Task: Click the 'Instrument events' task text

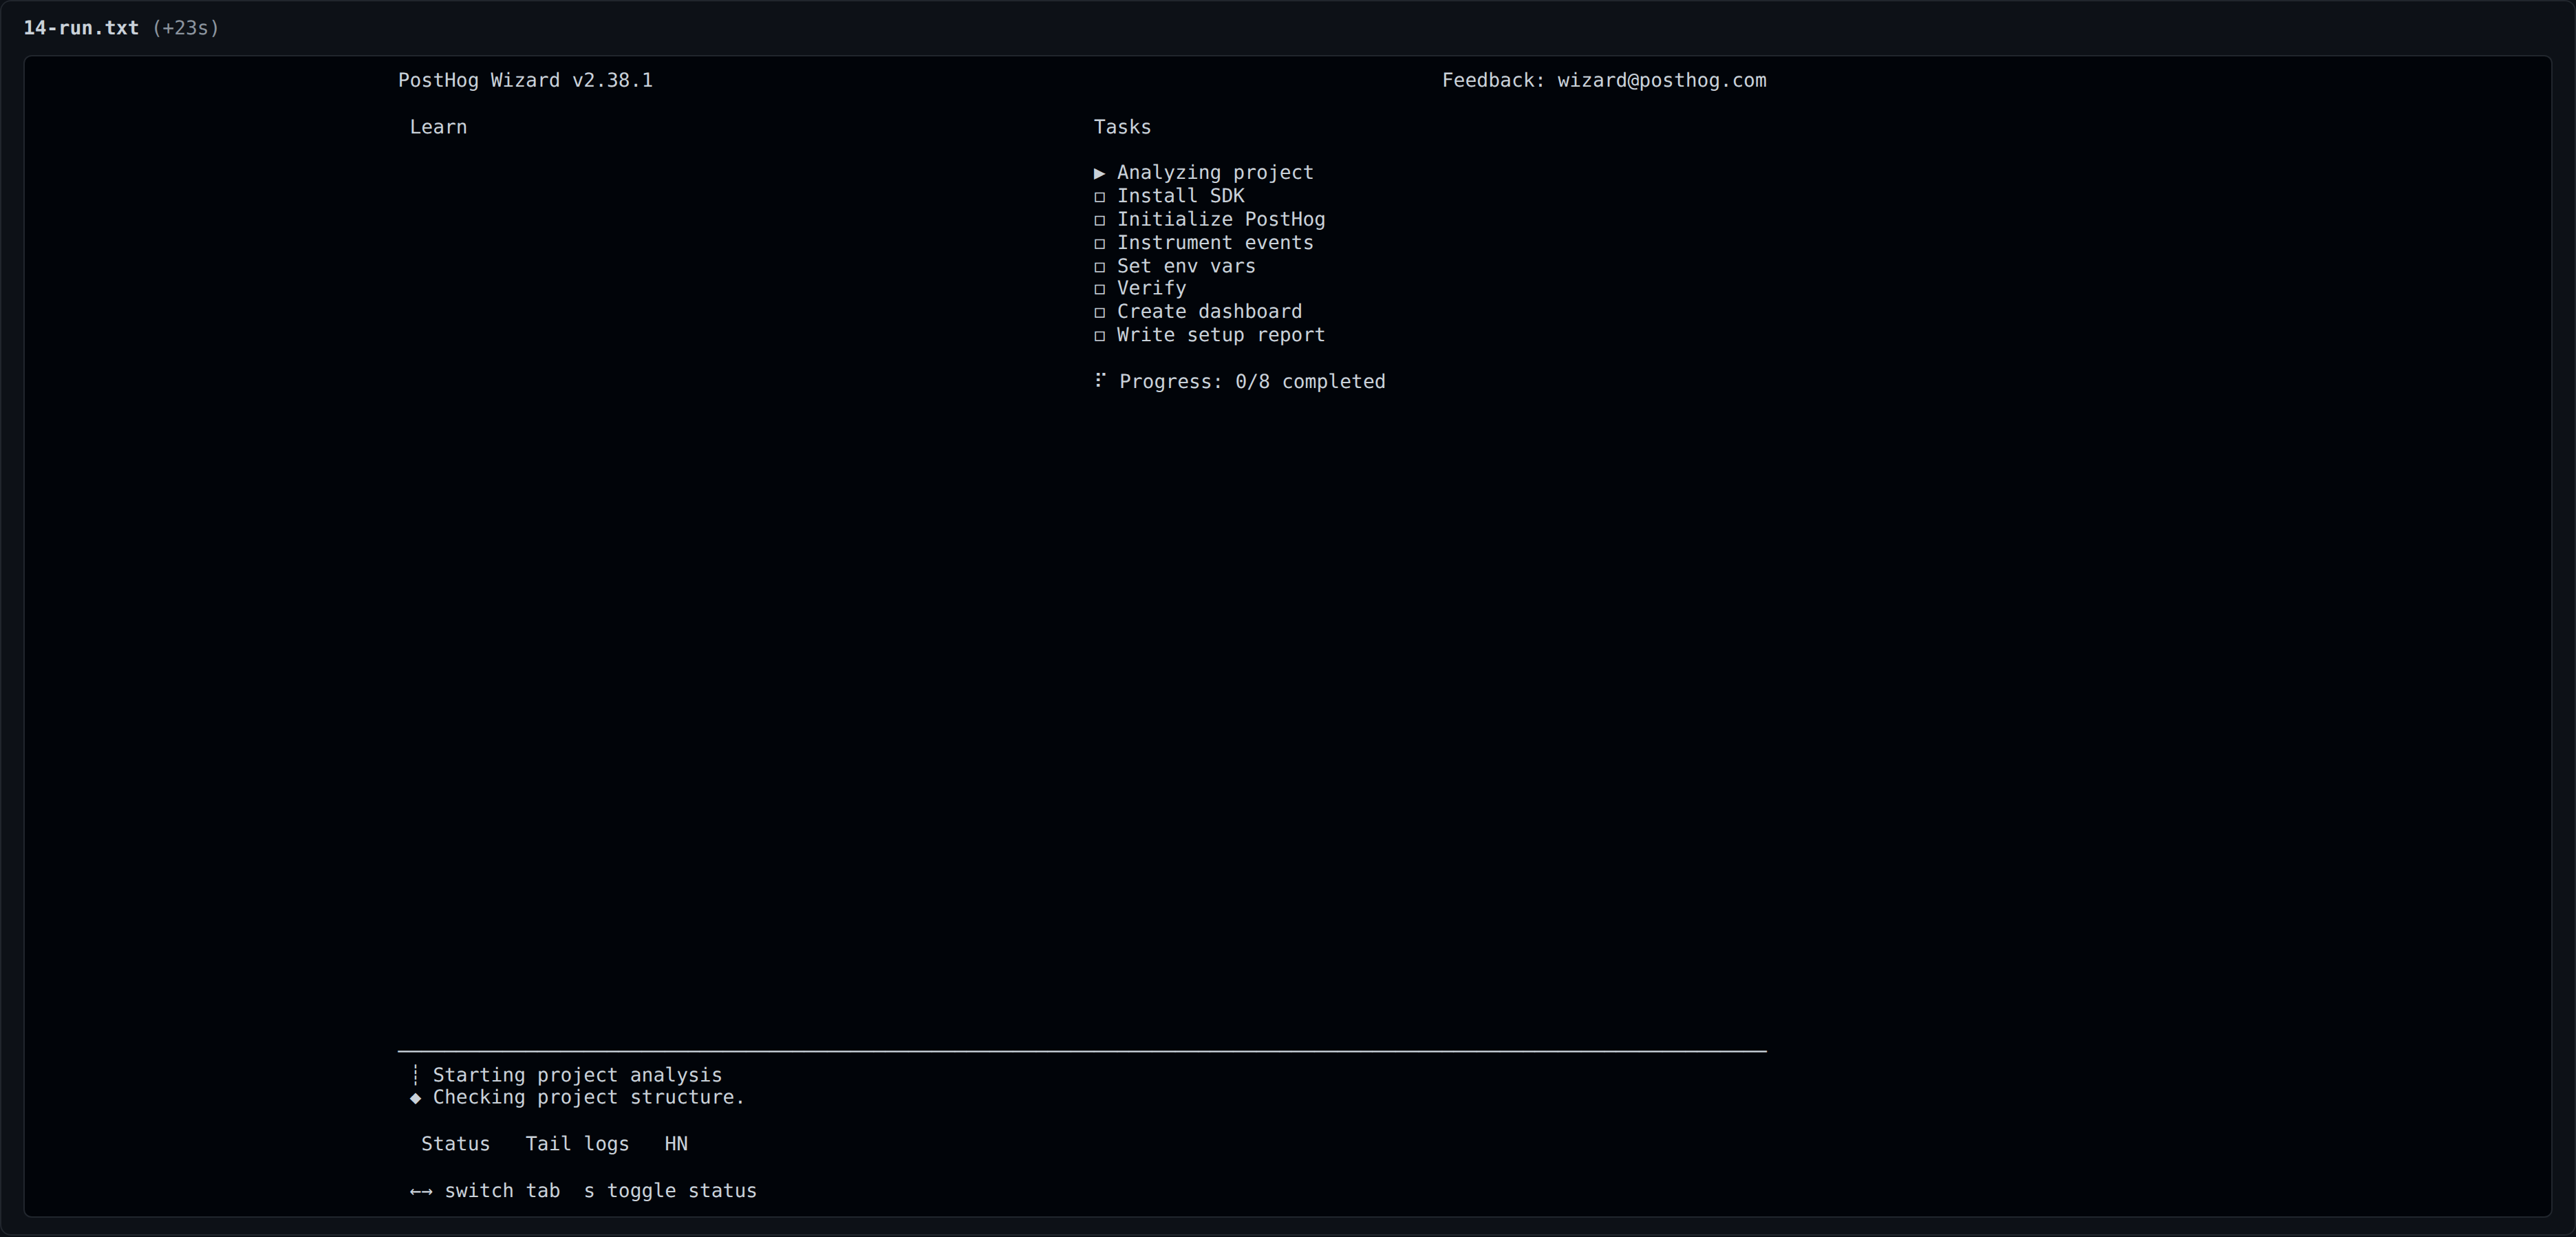Action: [1215, 243]
